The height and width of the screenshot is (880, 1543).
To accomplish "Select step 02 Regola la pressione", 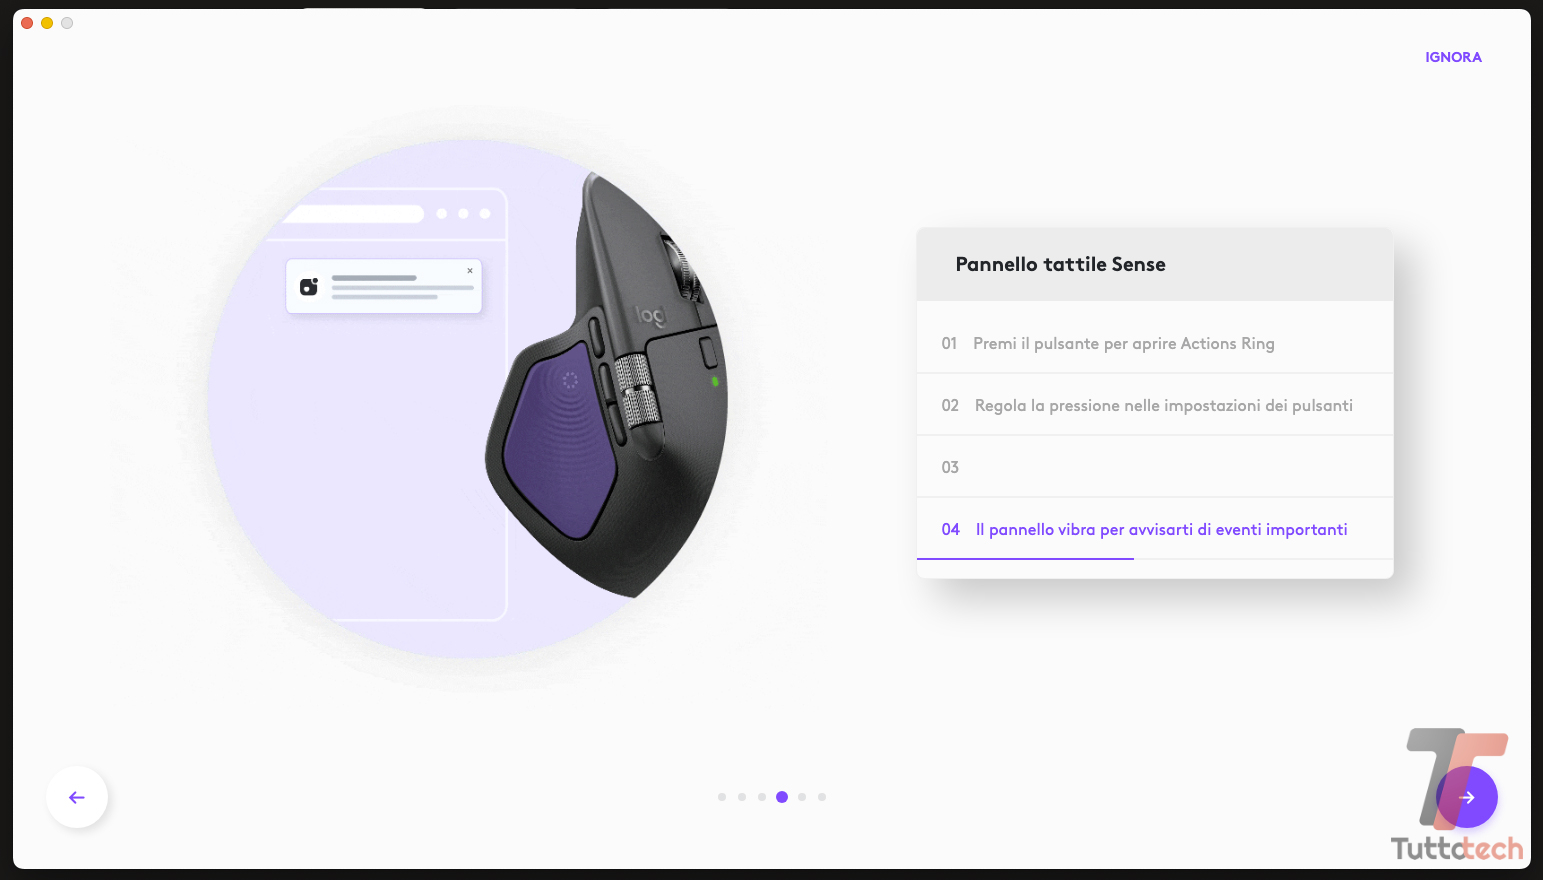I will [1155, 405].
